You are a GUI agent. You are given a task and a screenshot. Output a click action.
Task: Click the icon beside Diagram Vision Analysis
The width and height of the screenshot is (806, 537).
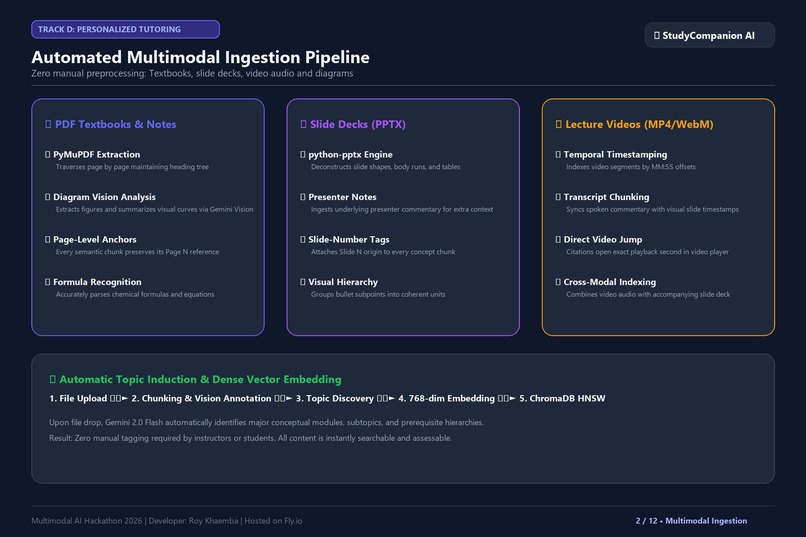(48, 197)
